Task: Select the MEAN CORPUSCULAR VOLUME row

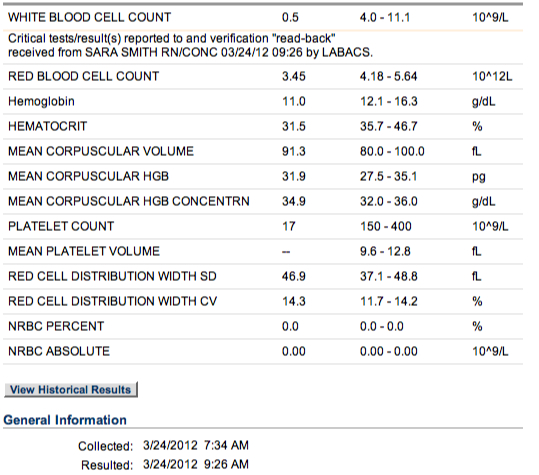Action: click(x=263, y=152)
